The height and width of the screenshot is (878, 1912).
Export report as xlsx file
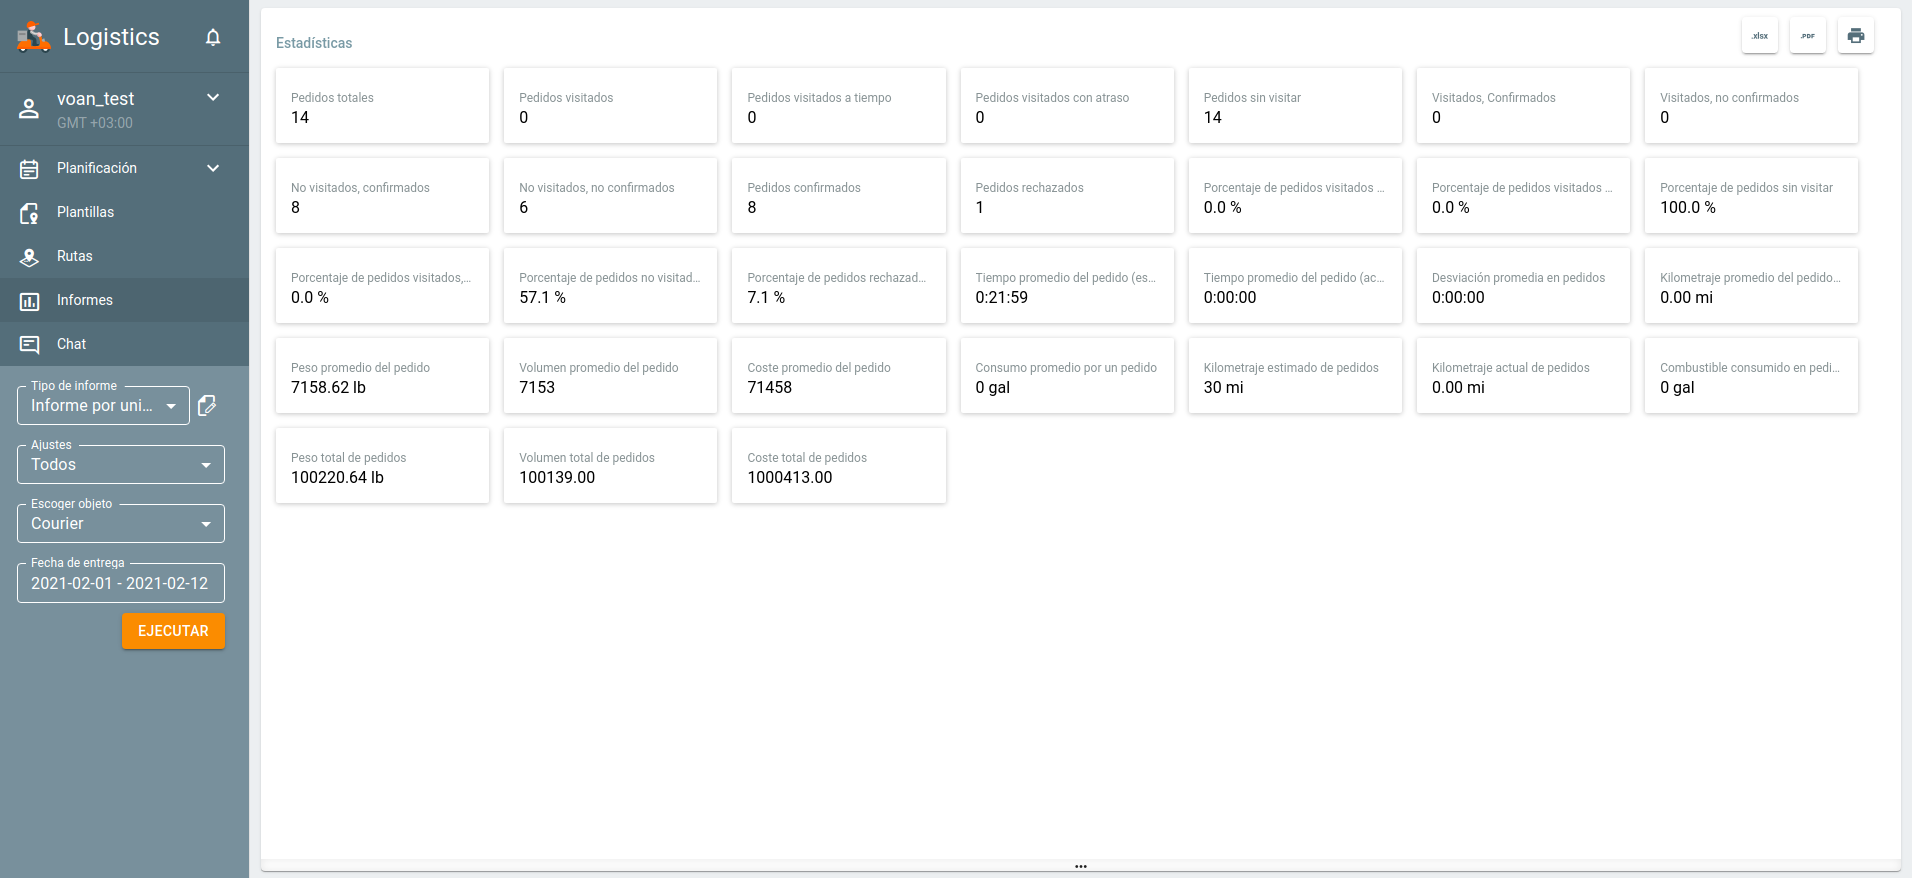(x=1759, y=36)
